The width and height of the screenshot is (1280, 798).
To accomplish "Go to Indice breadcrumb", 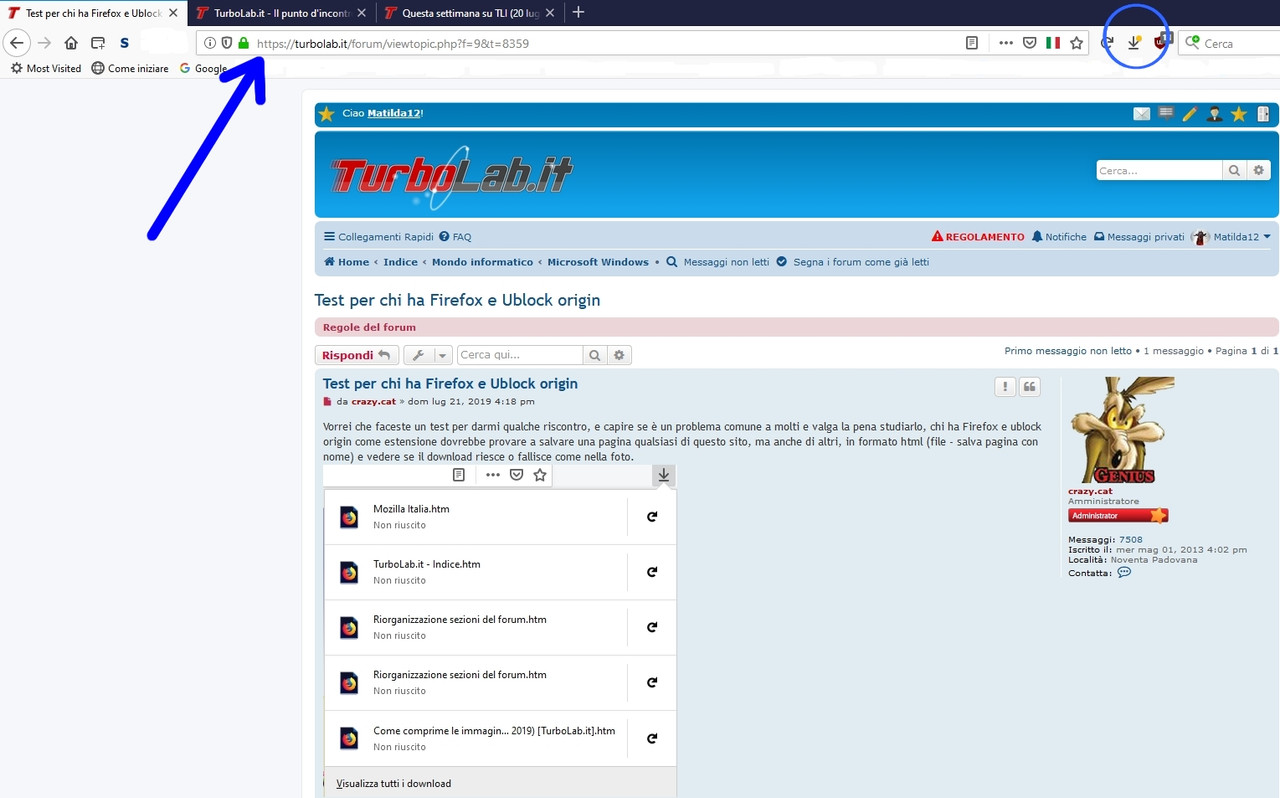I will tap(400, 262).
